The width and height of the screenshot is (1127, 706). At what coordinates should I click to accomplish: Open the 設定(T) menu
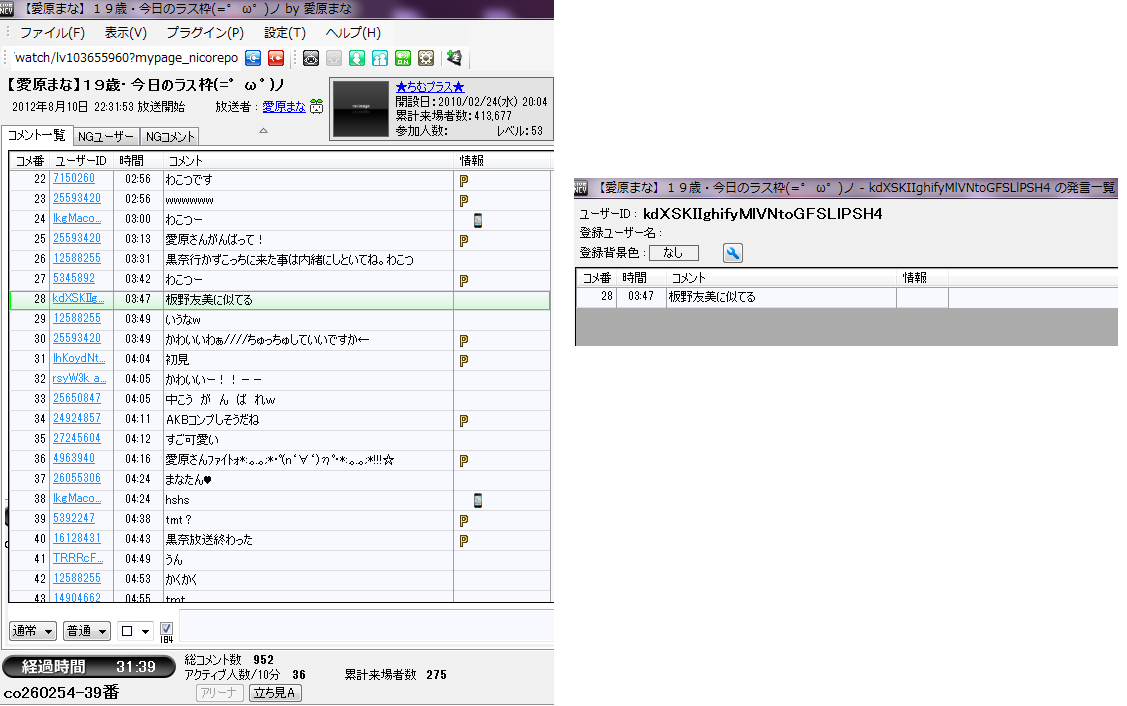(285, 33)
